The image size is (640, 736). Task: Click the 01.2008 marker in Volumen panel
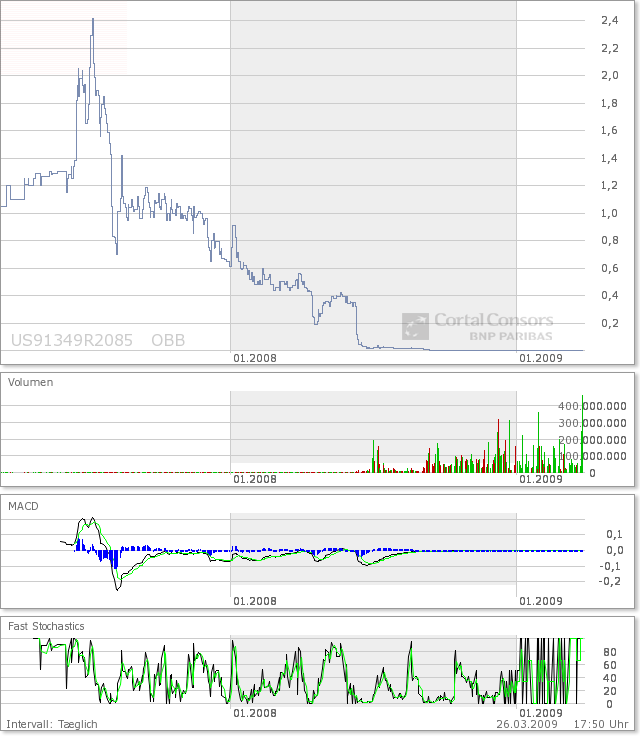(254, 479)
